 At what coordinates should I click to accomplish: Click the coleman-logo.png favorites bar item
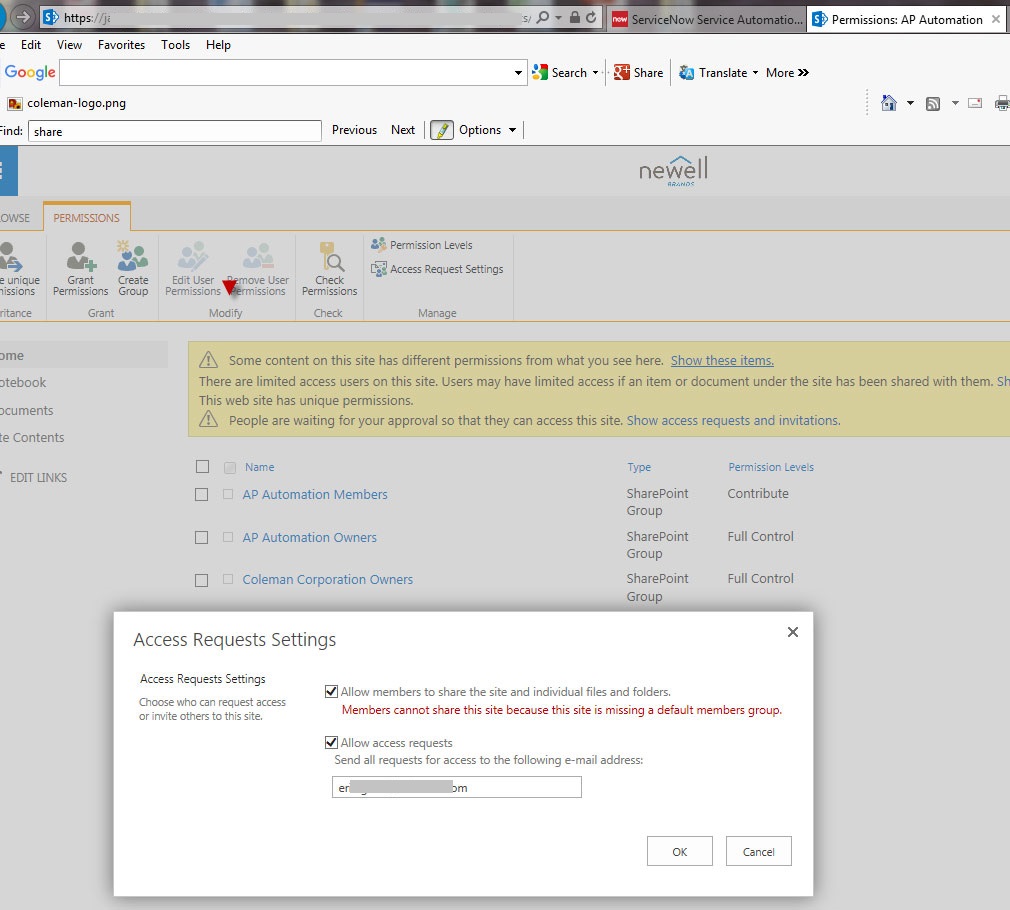[67, 103]
